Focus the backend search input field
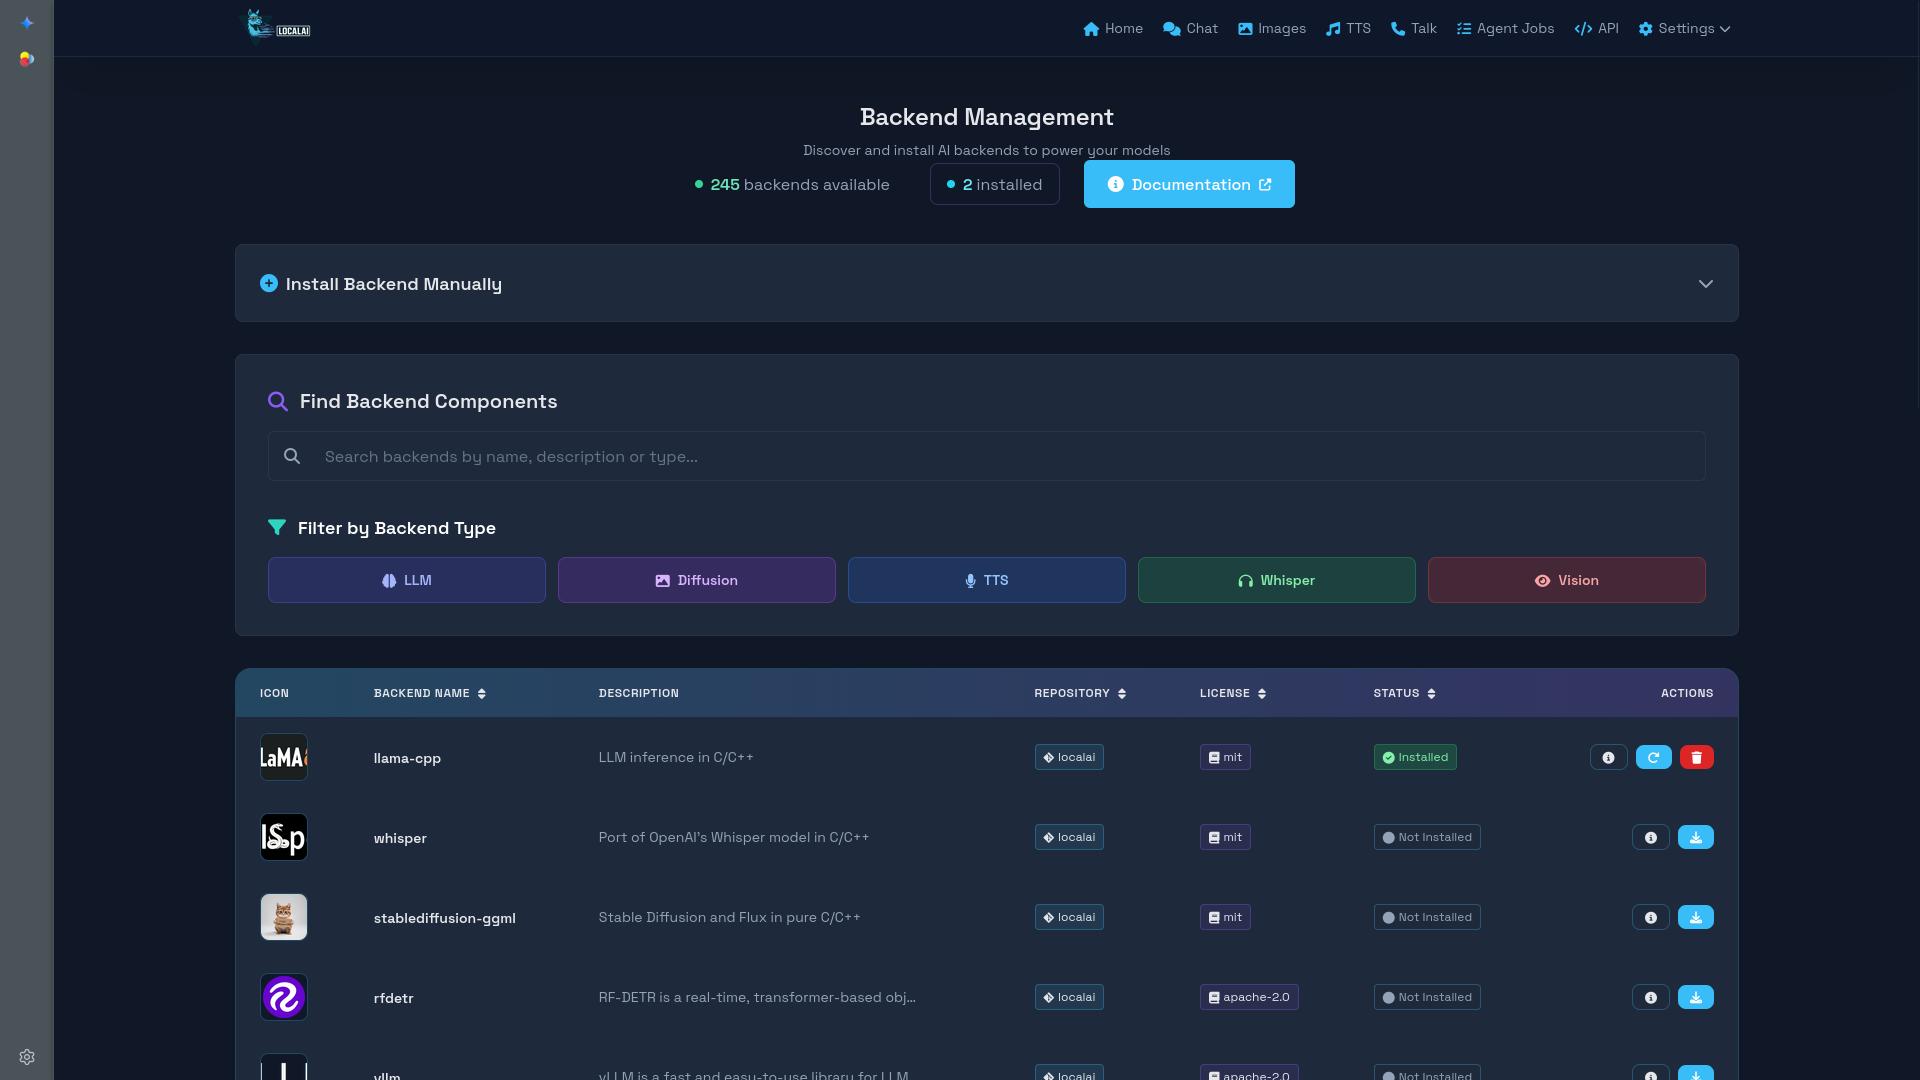The width and height of the screenshot is (1920, 1080). pos(987,456)
